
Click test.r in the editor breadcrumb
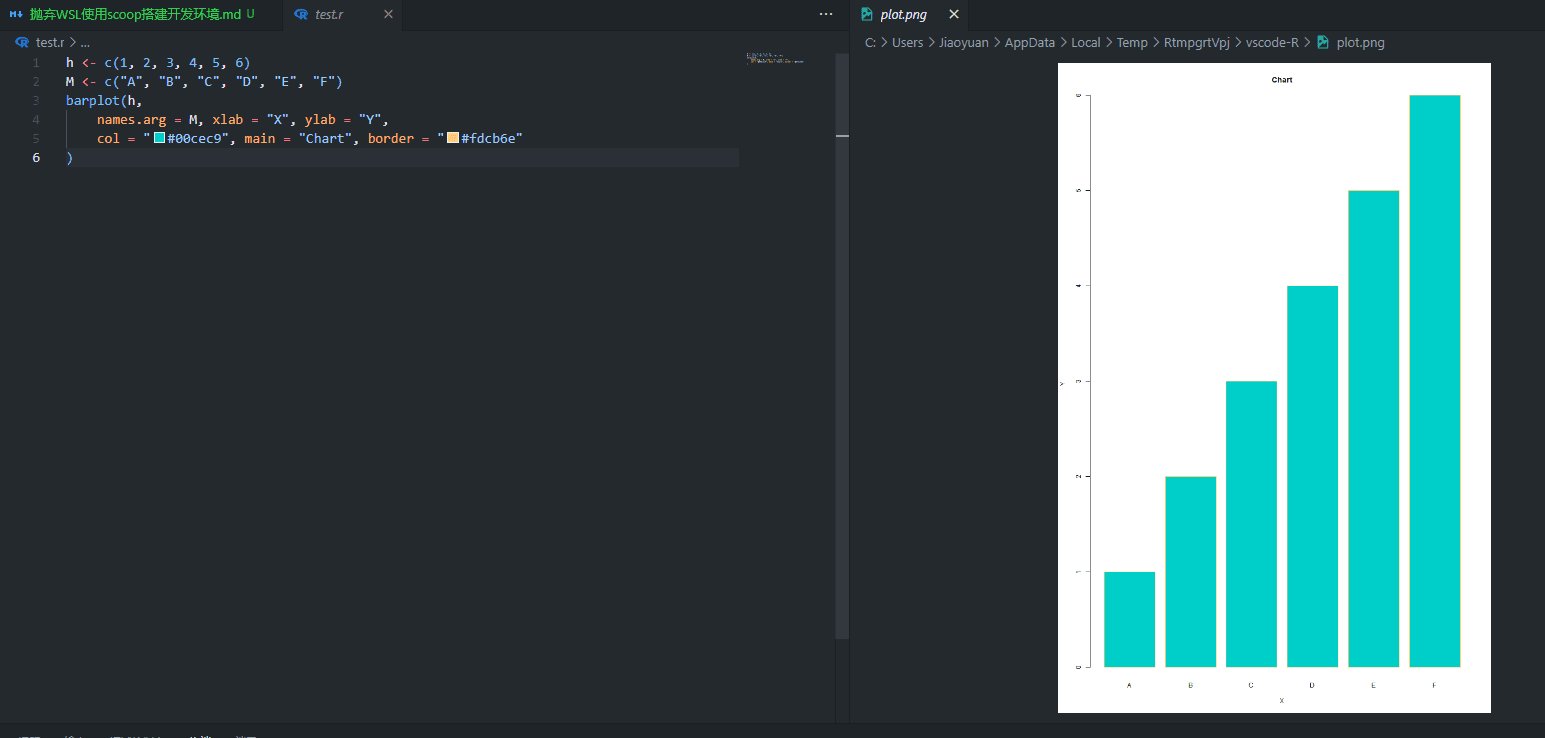pos(50,43)
